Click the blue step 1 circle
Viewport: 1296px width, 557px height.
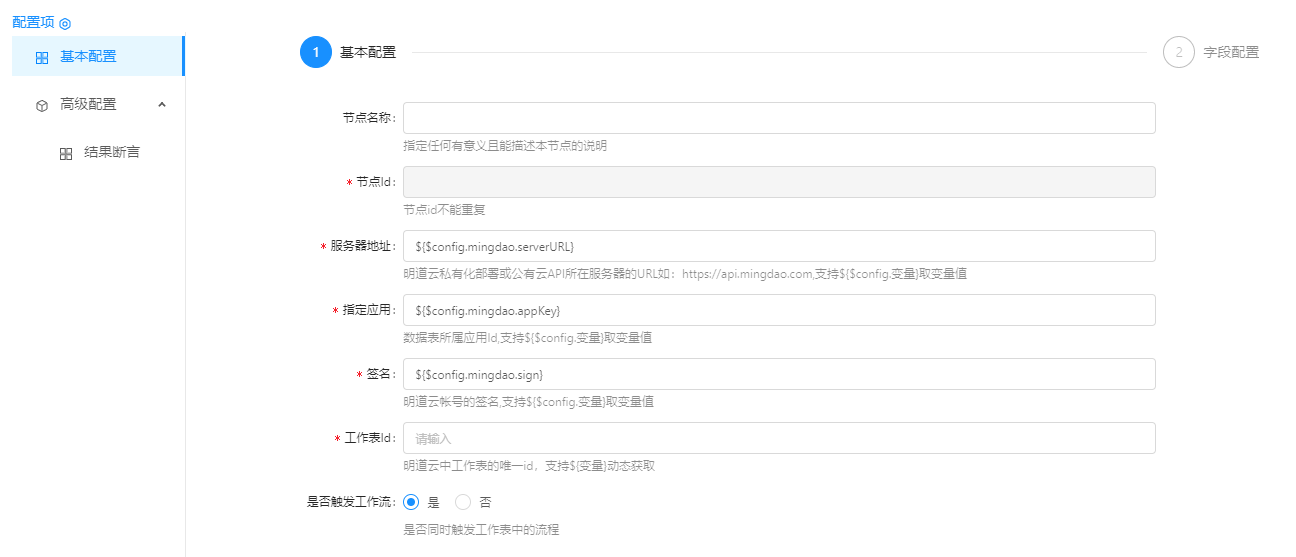pyautogui.click(x=315, y=52)
